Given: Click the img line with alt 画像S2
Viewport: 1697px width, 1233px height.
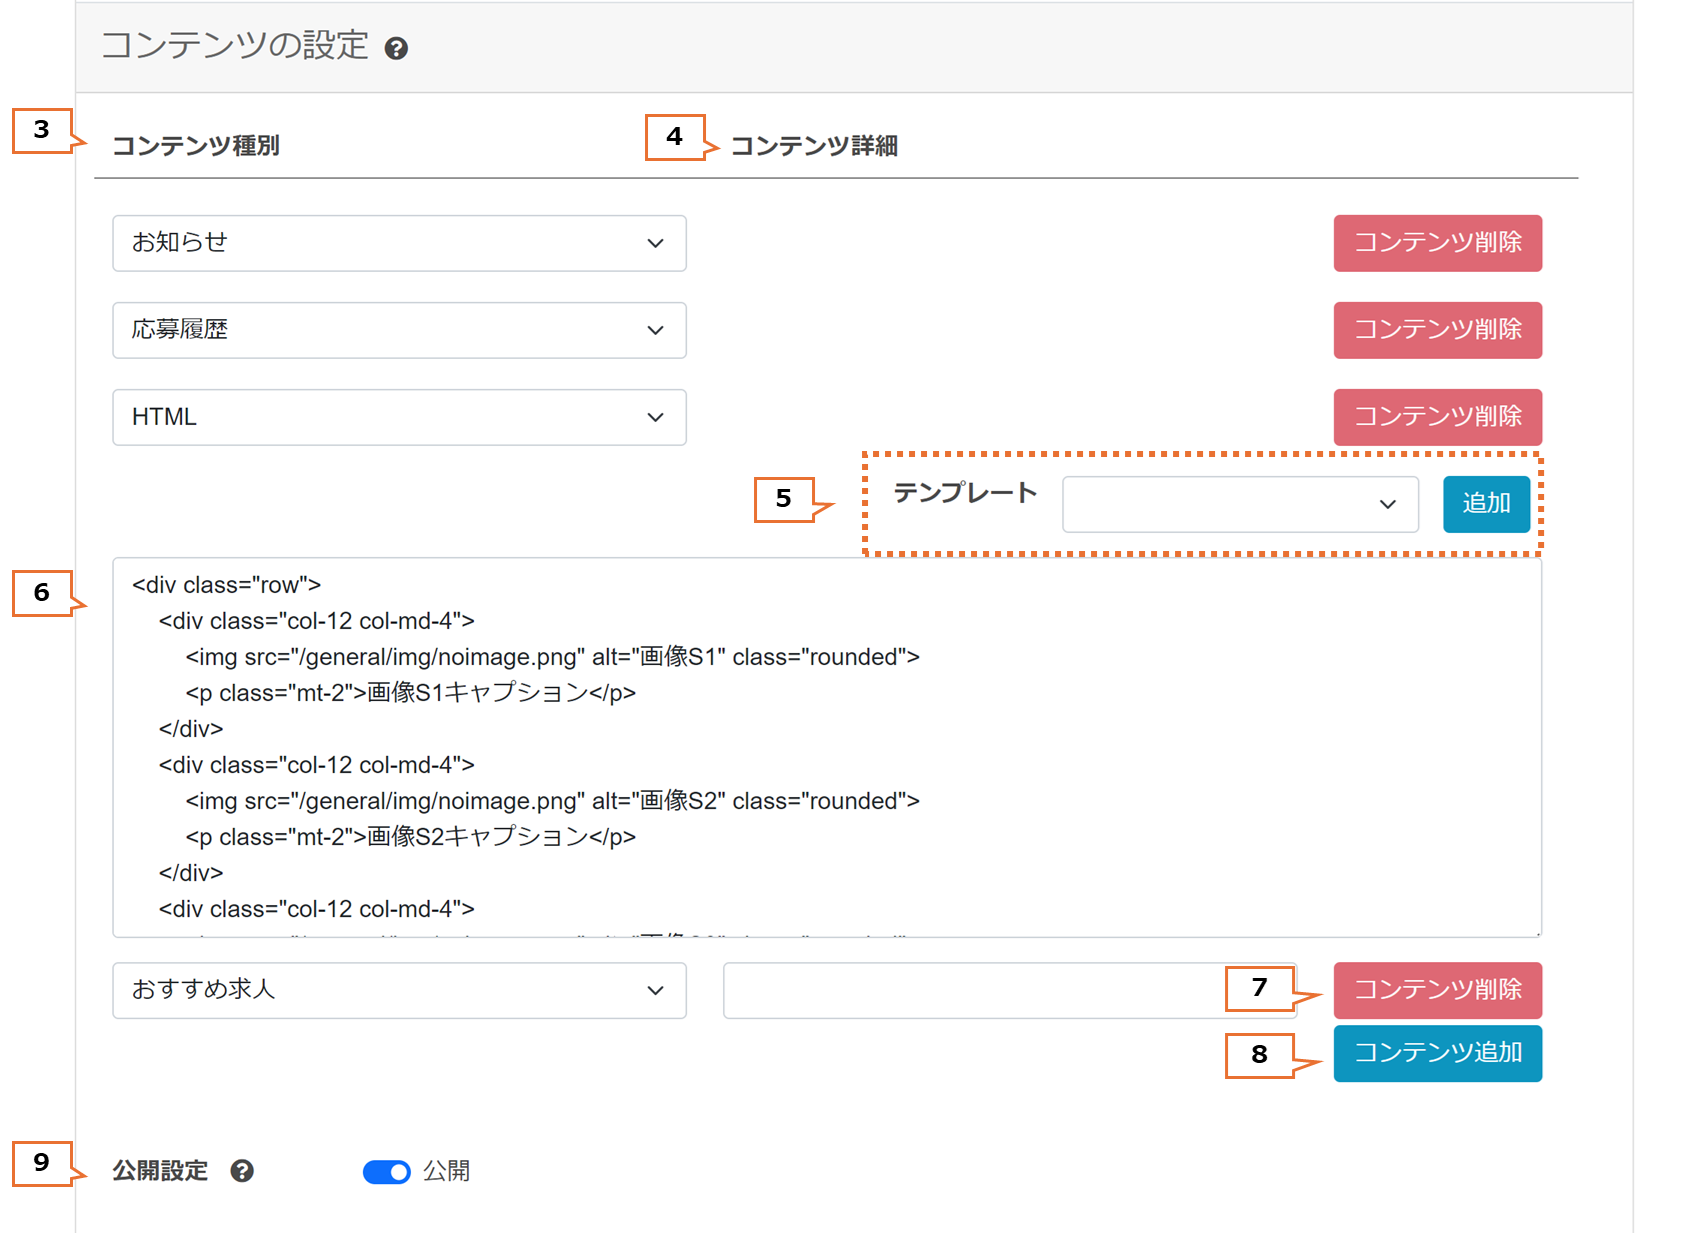Looking at the screenshot, I should click(x=552, y=801).
